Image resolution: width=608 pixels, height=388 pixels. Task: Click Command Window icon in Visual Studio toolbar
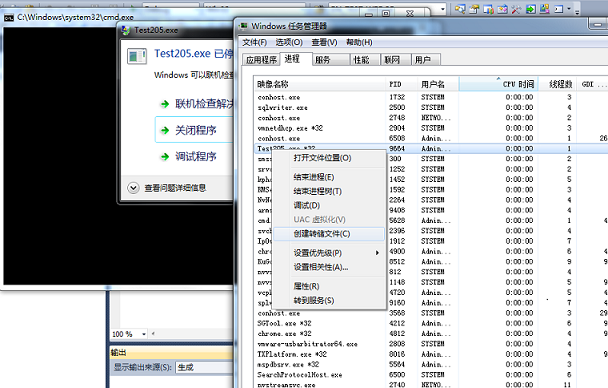click(559, 9)
